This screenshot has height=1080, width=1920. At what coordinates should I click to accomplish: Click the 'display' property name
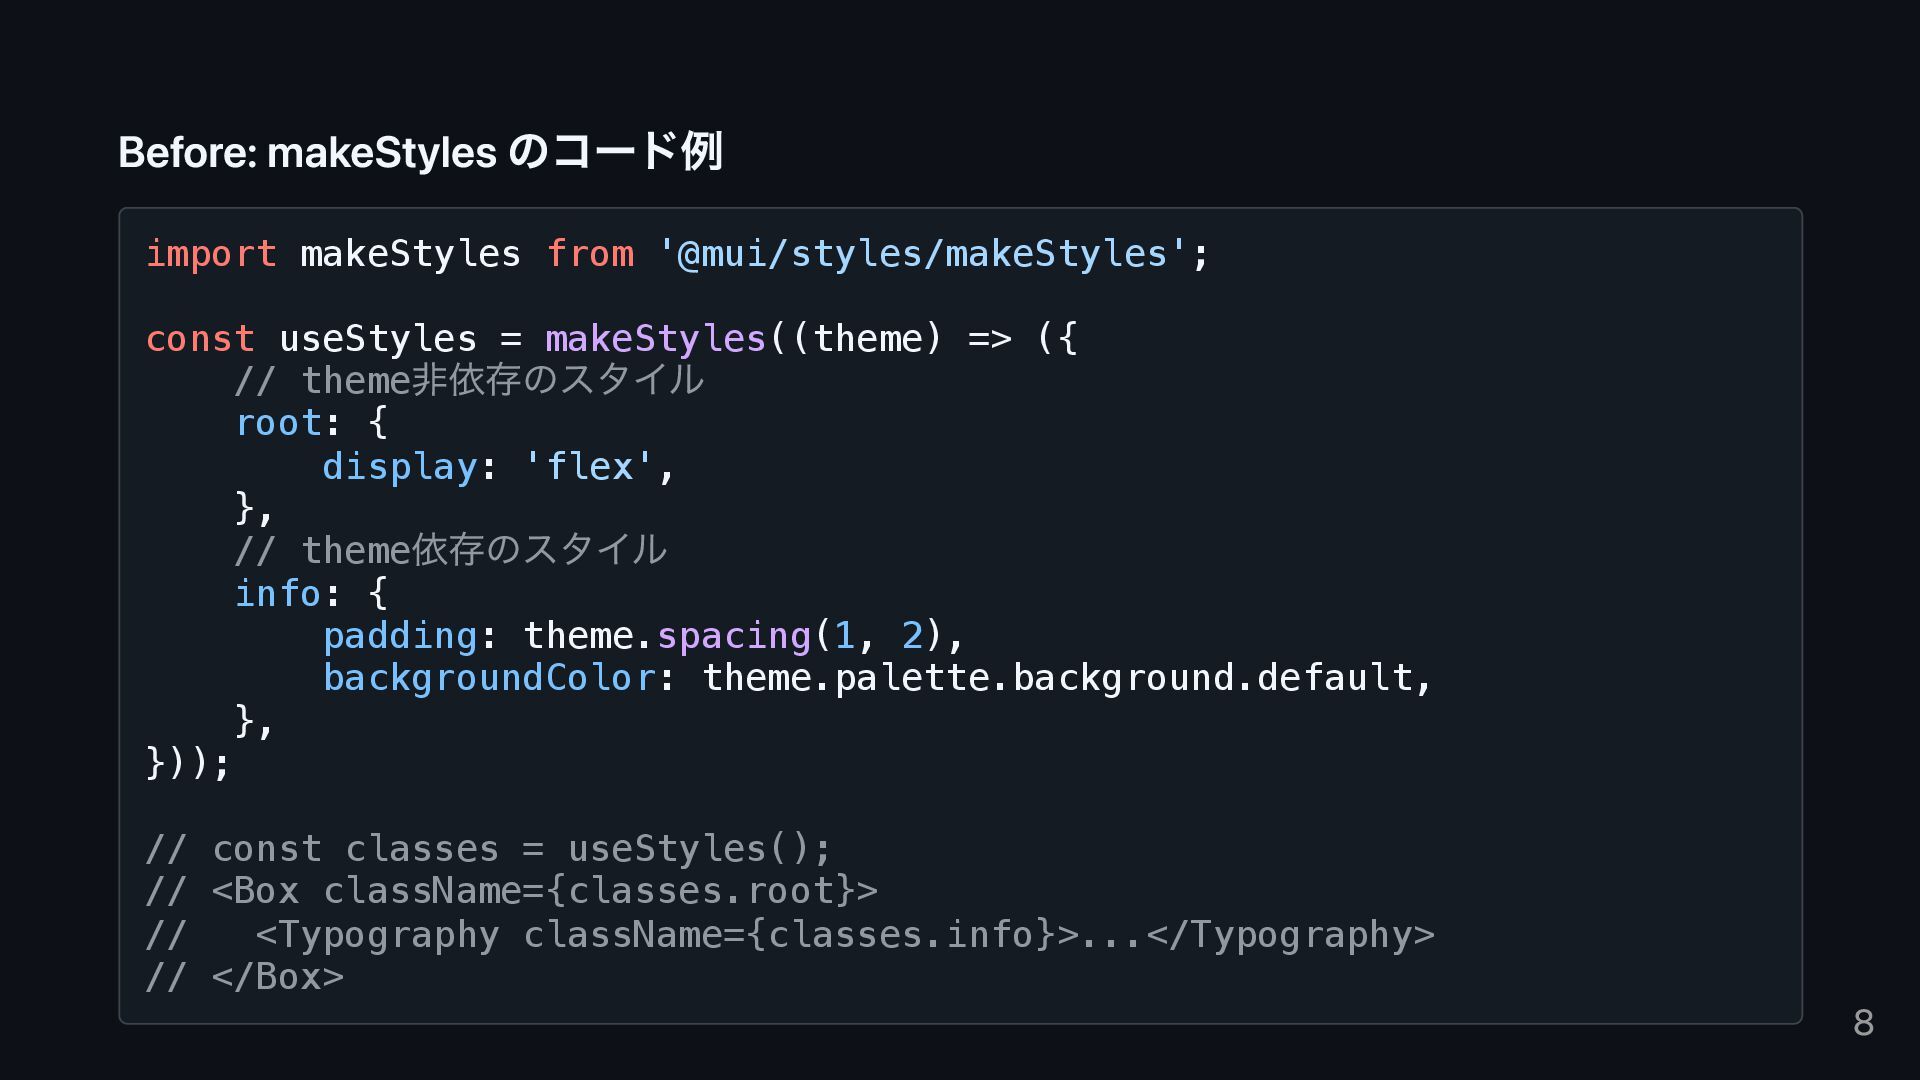click(x=399, y=467)
